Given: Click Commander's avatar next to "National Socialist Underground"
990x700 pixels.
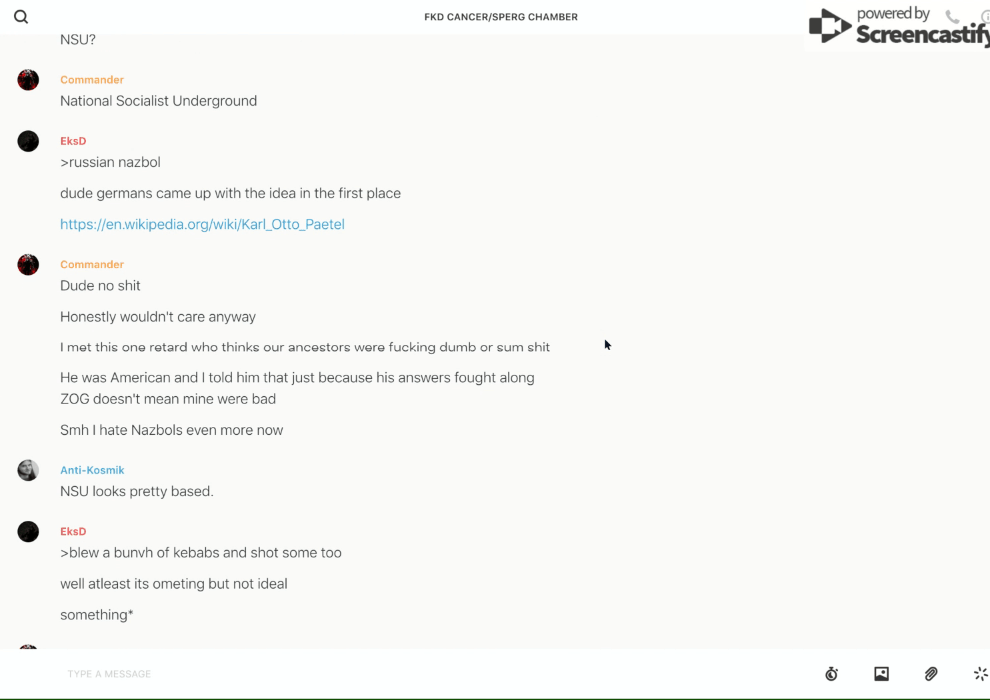Looking at the screenshot, I should point(28,80).
